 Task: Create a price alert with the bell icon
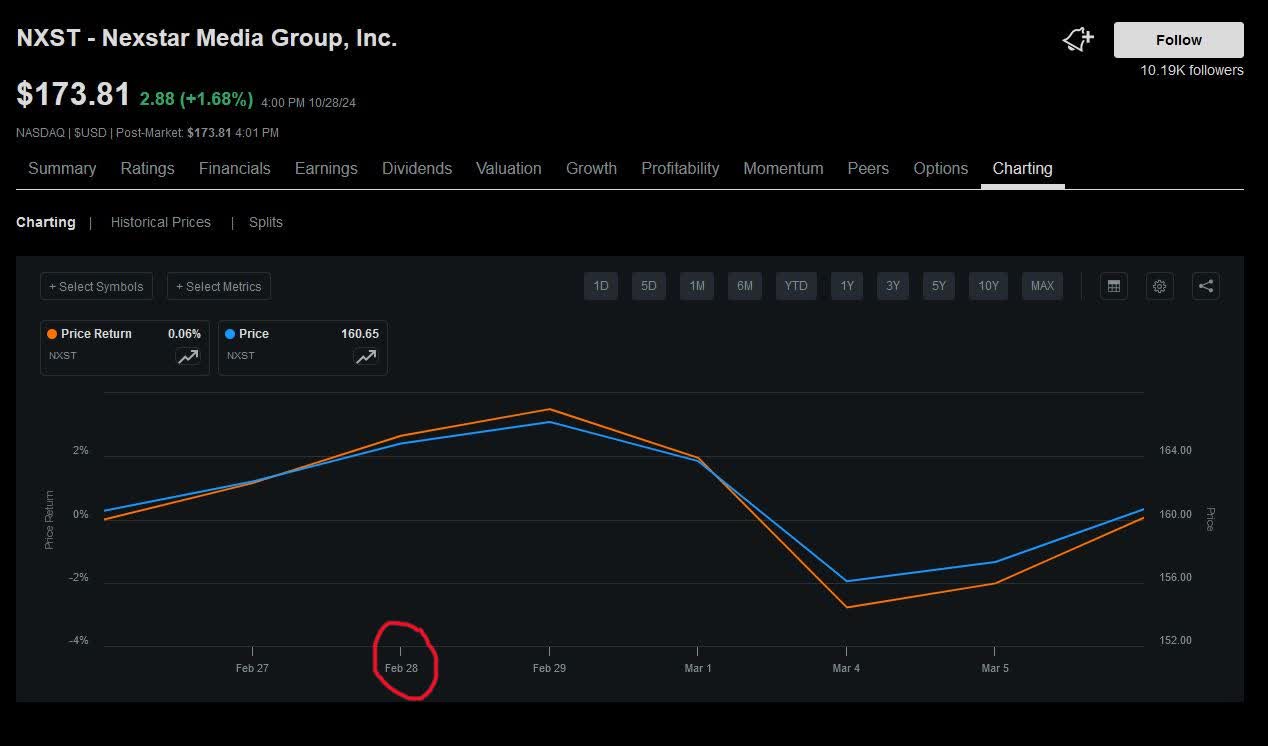pos(1076,40)
